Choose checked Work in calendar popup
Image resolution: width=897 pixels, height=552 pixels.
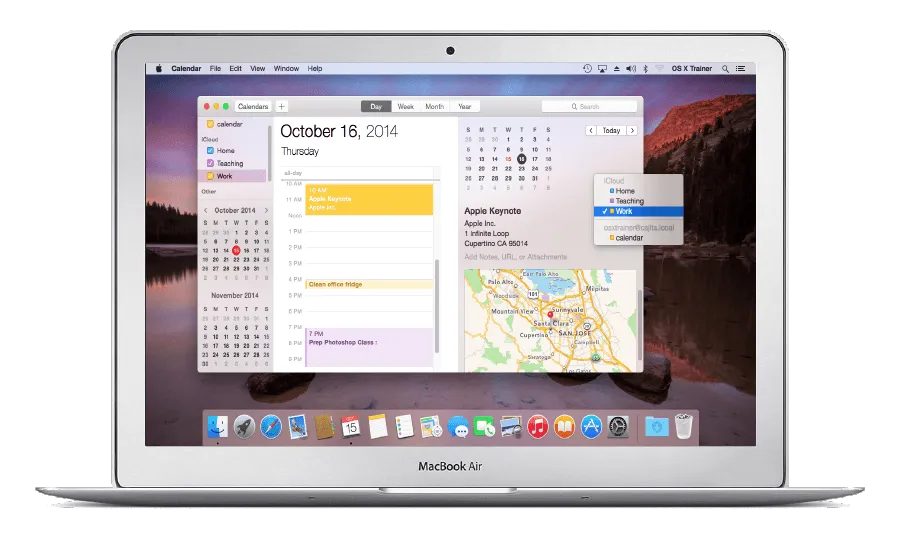[638, 211]
